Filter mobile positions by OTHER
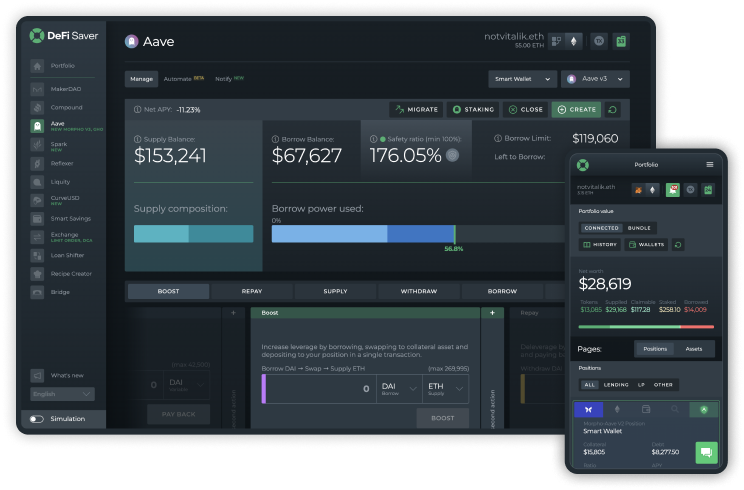Screen dimensions: 744x490 [663, 385]
